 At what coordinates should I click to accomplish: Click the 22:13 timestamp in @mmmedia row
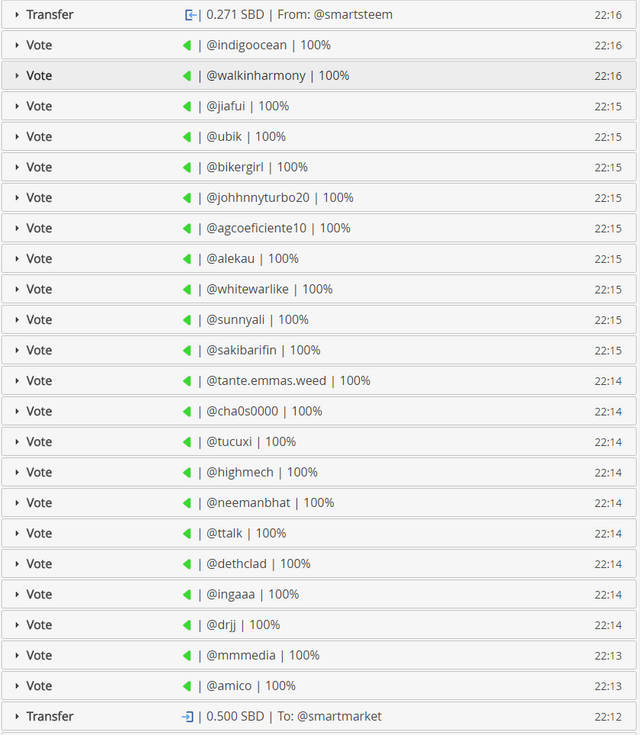(x=608, y=656)
